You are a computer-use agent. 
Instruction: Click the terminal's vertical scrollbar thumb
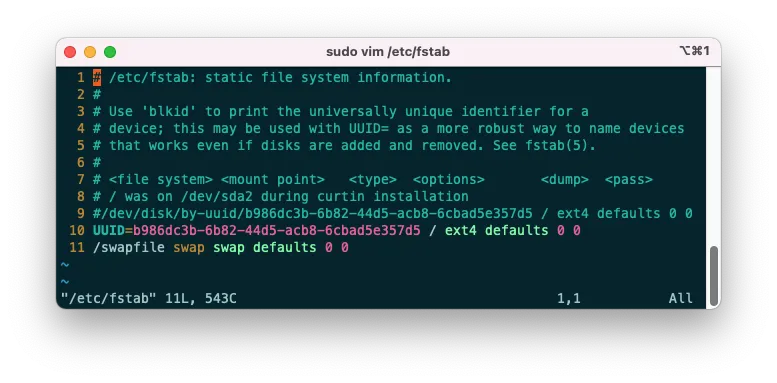pos(714,276)
